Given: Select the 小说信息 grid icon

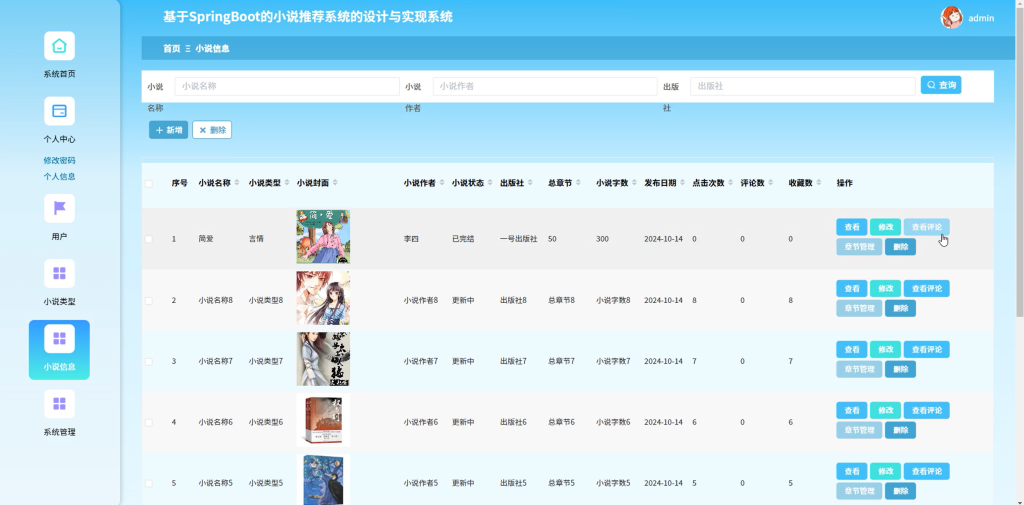Looking at the screenshot, I should [x=59, y=338].
